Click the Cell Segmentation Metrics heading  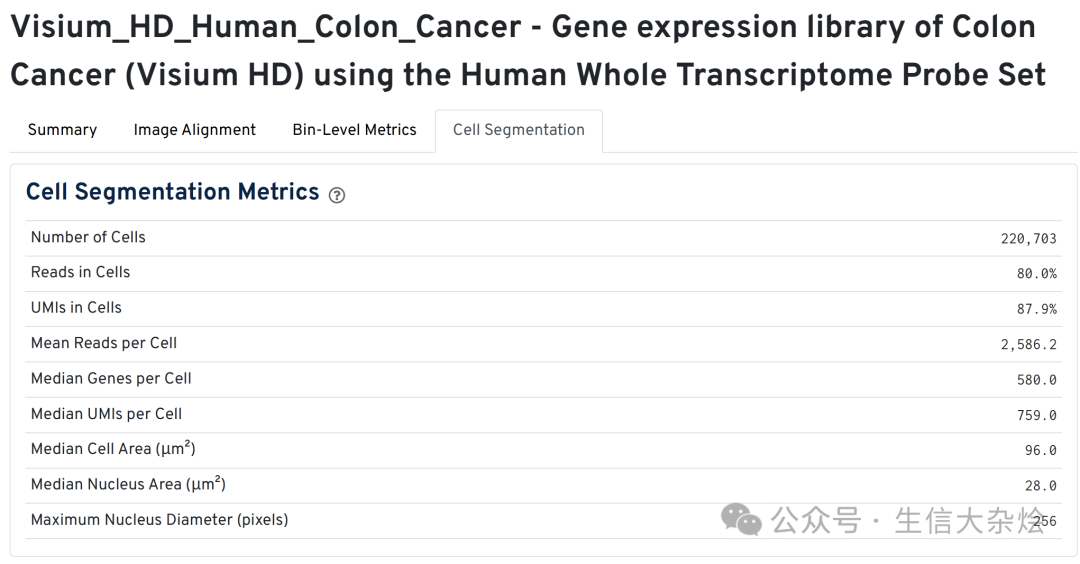point(172,192)
